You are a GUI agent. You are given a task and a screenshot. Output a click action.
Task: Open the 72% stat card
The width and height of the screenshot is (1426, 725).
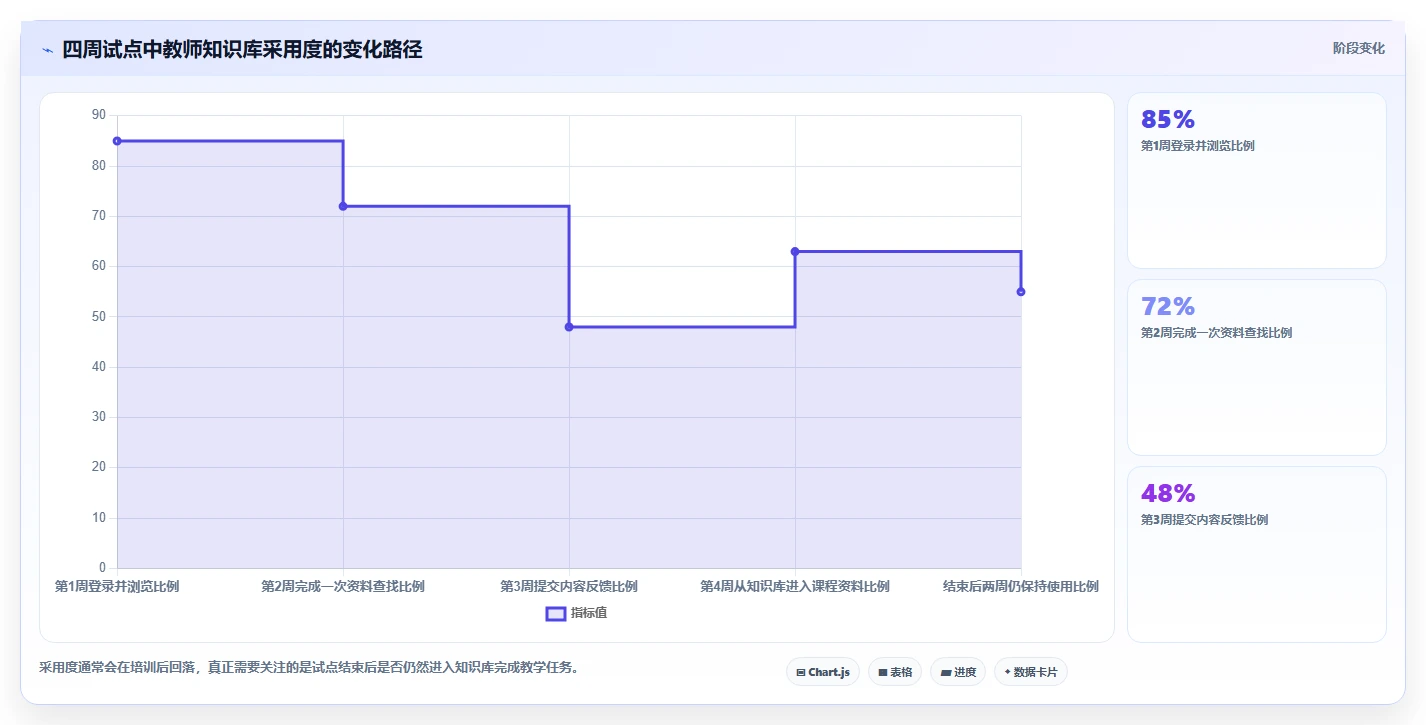point(1256,367)
